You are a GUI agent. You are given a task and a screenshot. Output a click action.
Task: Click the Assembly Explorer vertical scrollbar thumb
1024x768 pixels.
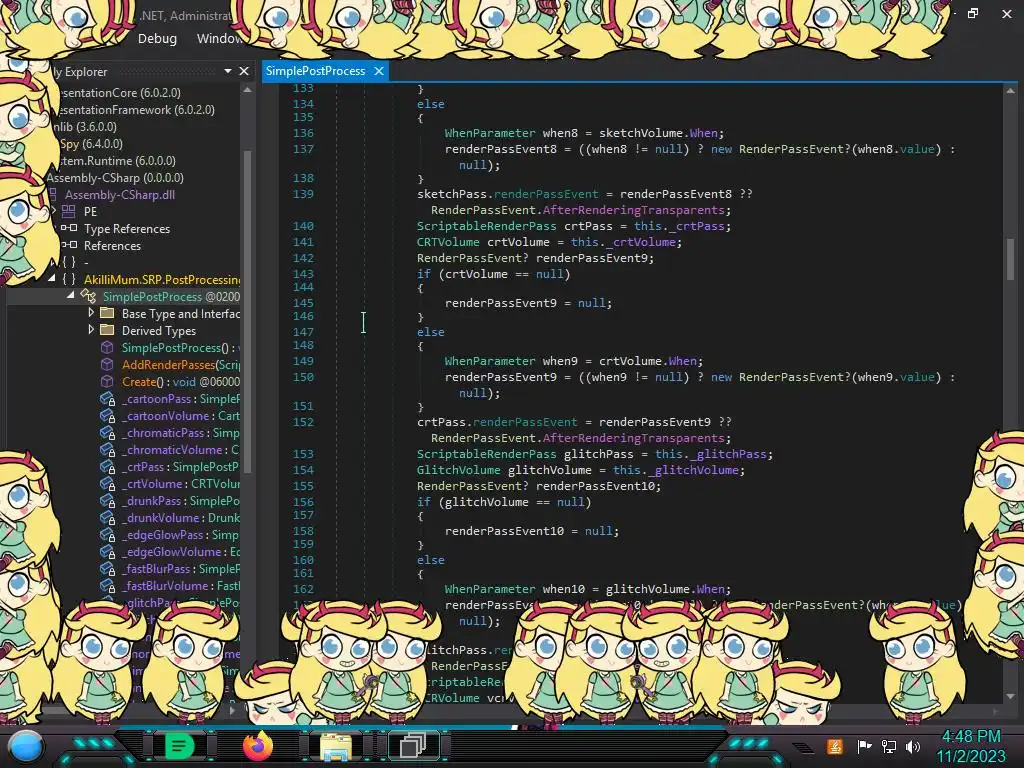(x=248, y=310)
